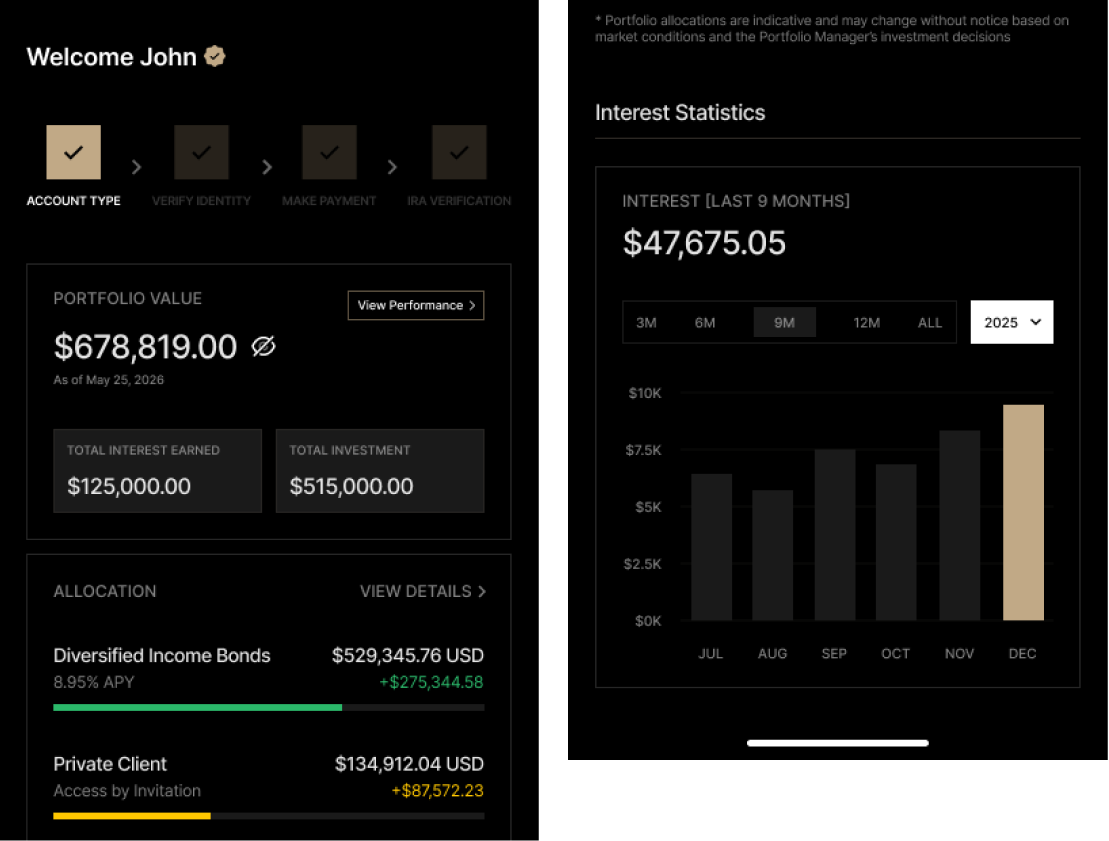Open allocation View Details
The image size is (1109, 841).
pos(422,591)
